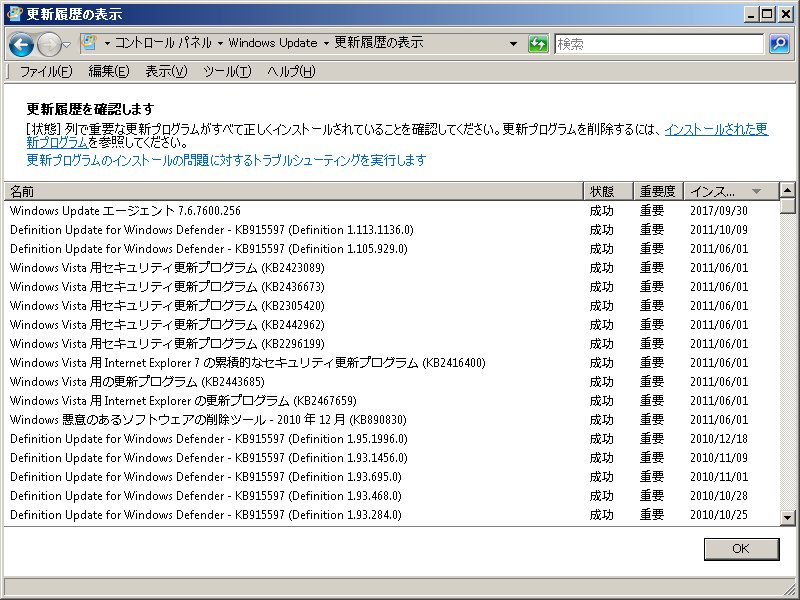This screenshot has width=800, height=600.
Task: Select security update KB2423089 row
Action: tap(391, 267)
